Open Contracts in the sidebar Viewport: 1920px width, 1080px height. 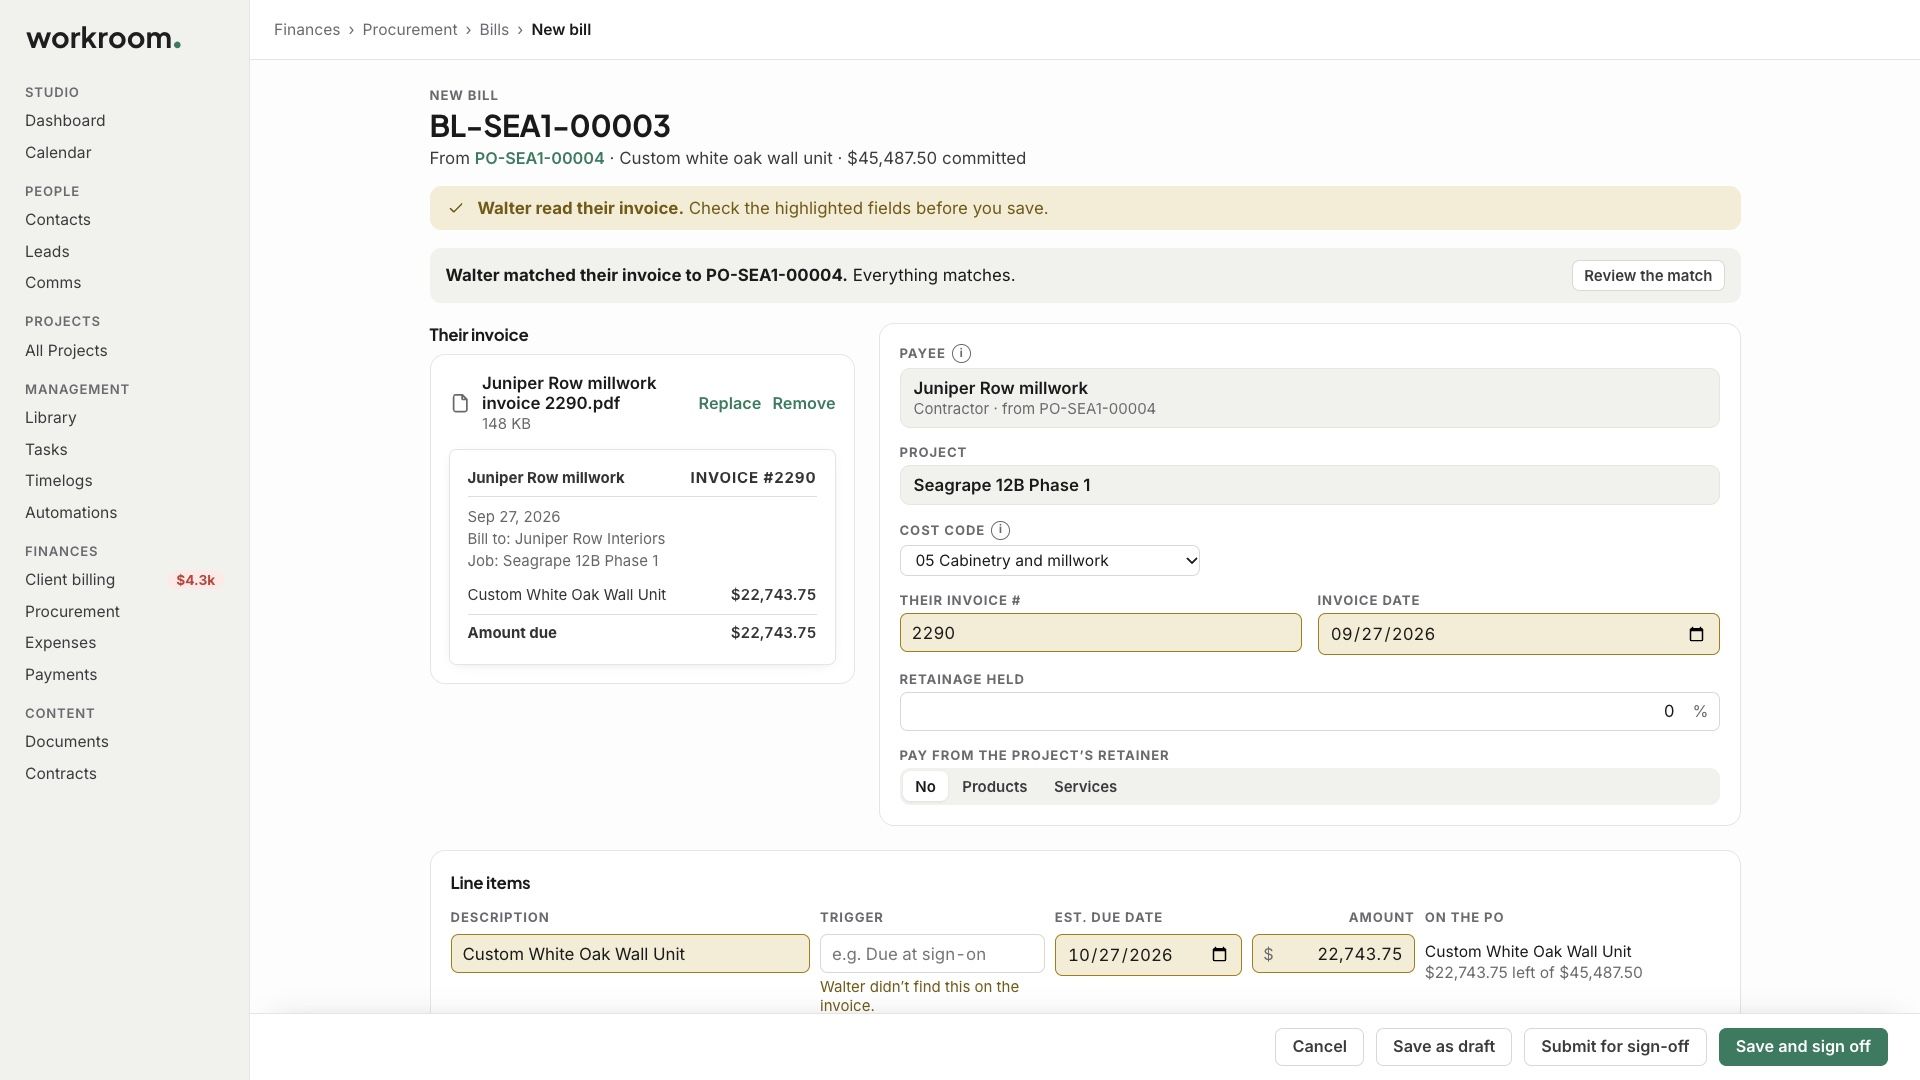[x=61, y=773]
